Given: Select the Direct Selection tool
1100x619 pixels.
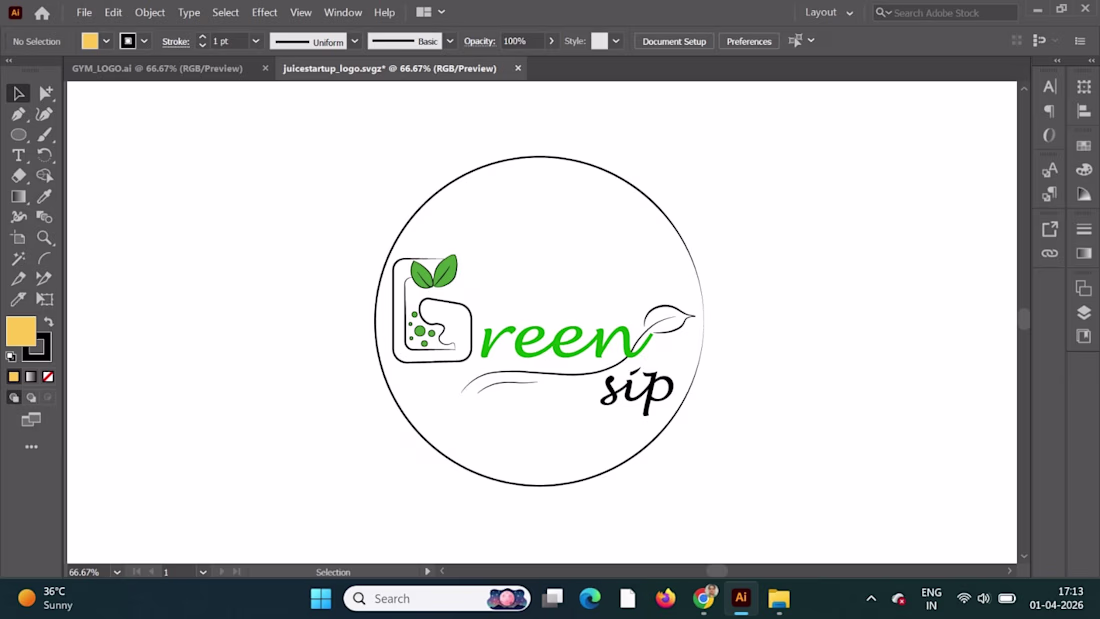Looking at the screenshot, I should click(x=45, y=93).
